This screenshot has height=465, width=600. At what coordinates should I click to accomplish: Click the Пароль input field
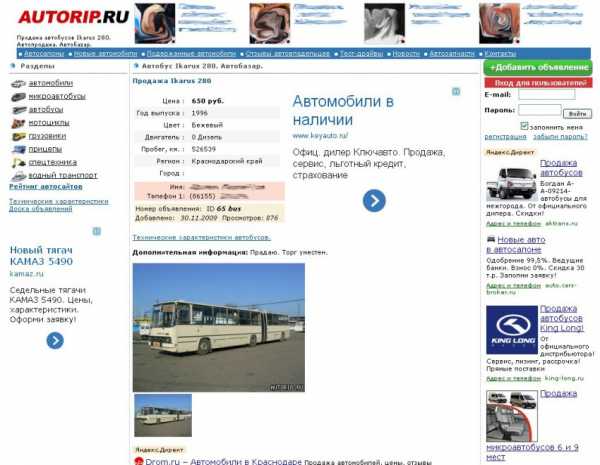pos(540,110)
